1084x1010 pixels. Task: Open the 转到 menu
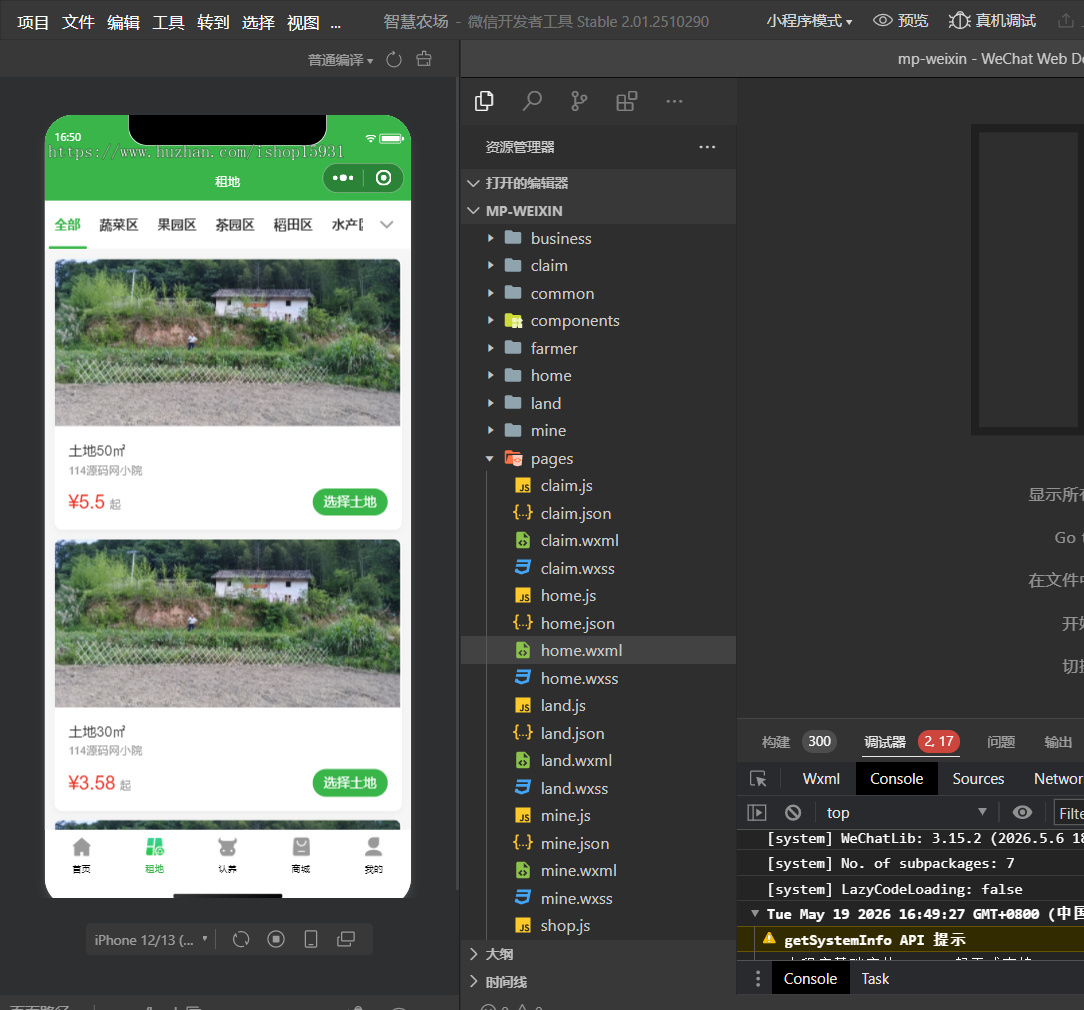coord(213,22)
